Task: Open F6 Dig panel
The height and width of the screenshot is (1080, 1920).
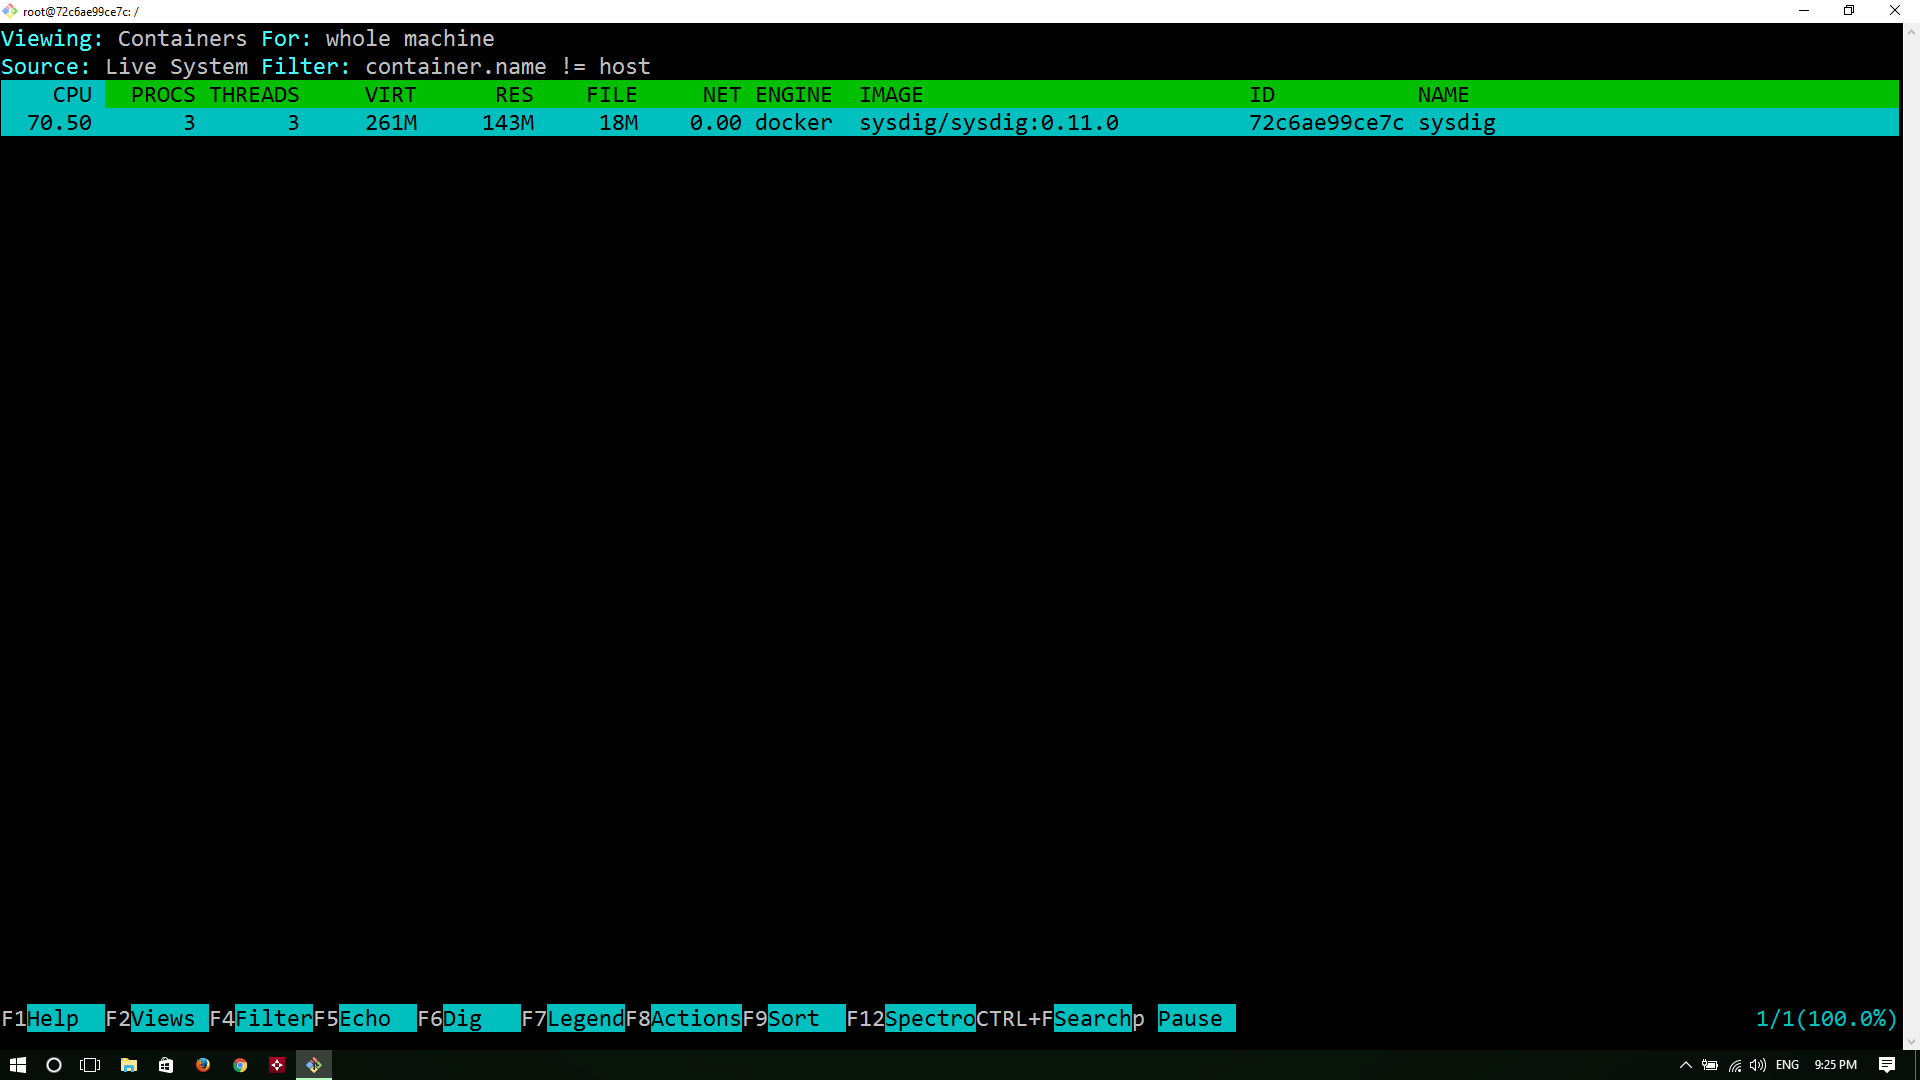Action: pyautogui.click(x=468, y=1018)
